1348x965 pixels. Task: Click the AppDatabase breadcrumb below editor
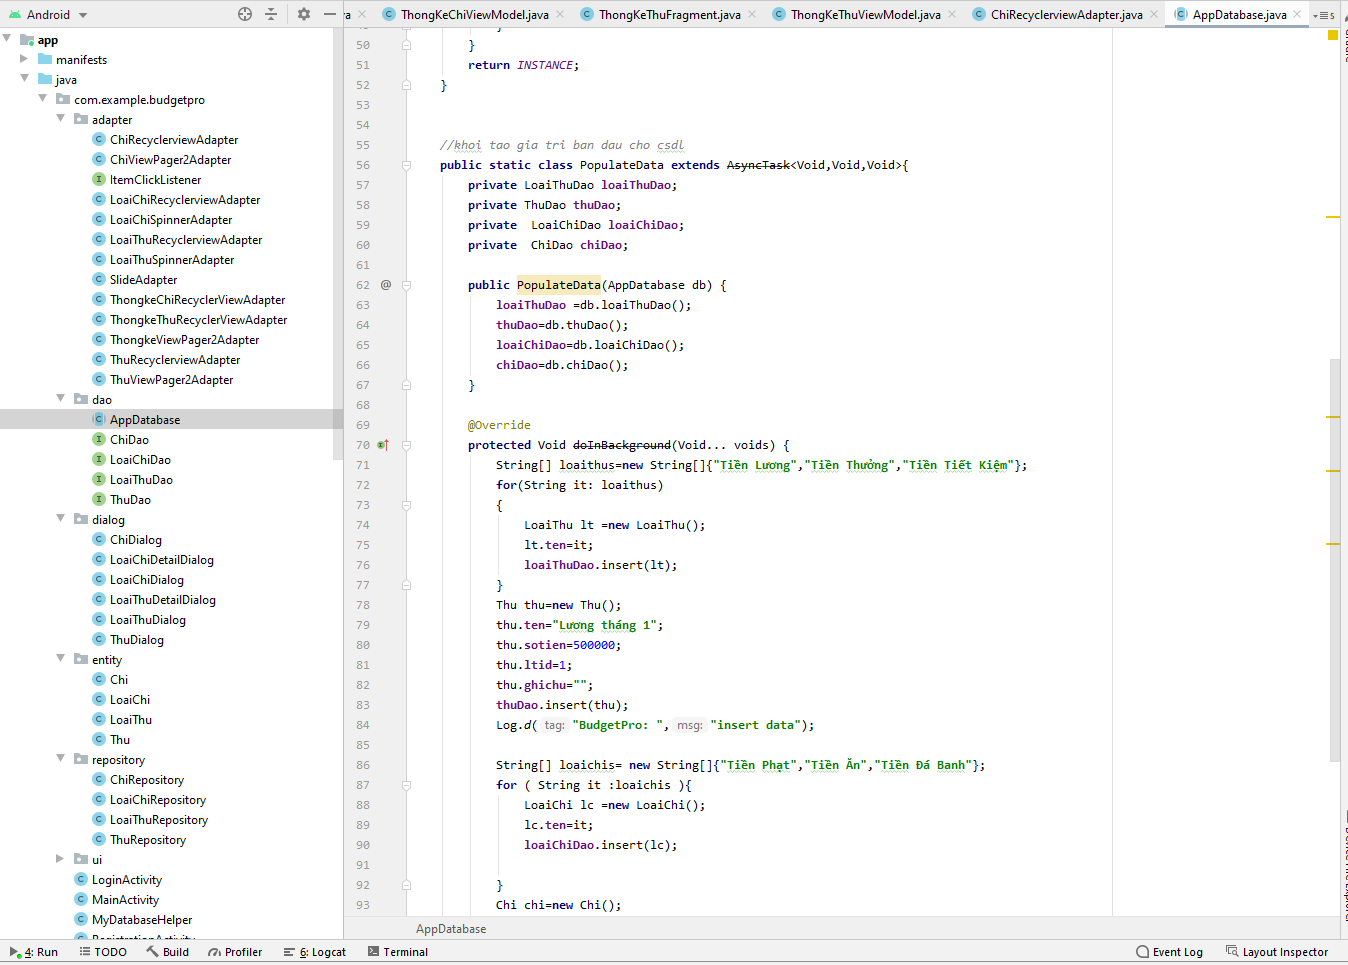pos(451,929)
